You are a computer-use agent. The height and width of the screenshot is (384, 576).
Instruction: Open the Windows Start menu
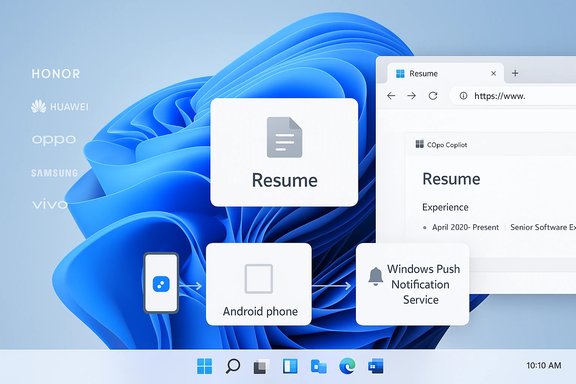(x=205, y=366)
